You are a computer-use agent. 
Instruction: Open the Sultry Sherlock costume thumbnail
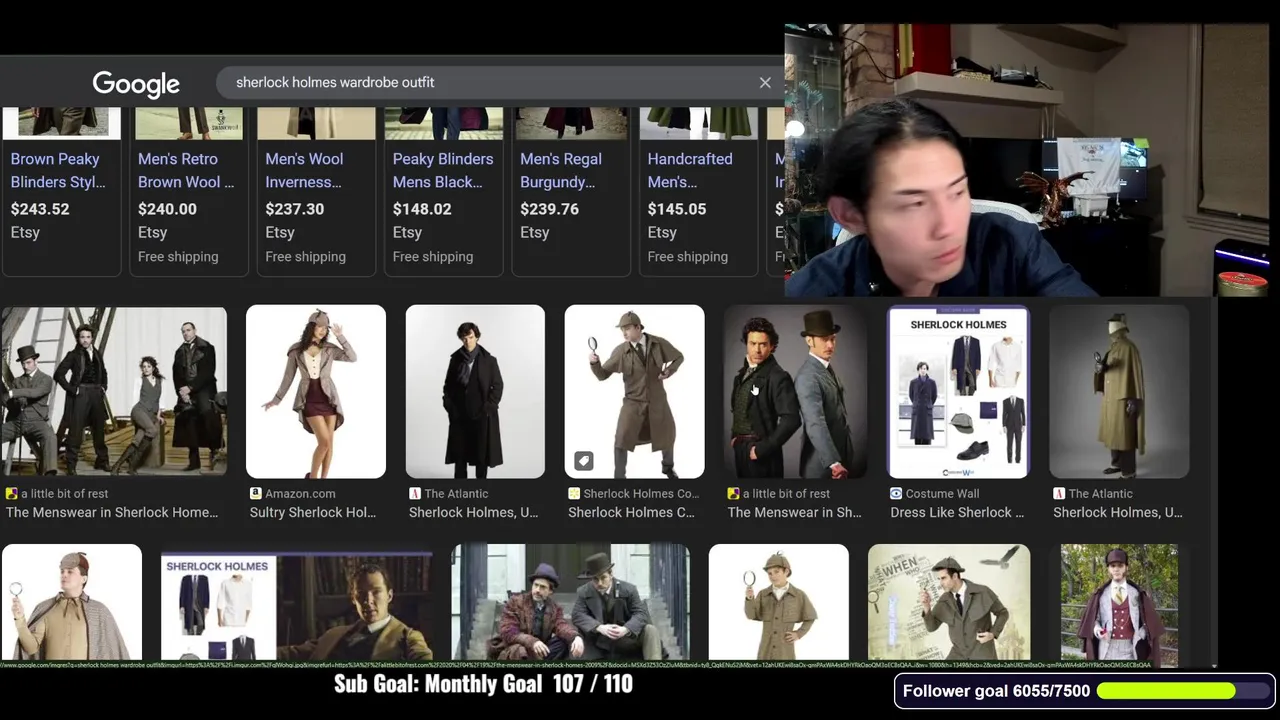(316, 391)
